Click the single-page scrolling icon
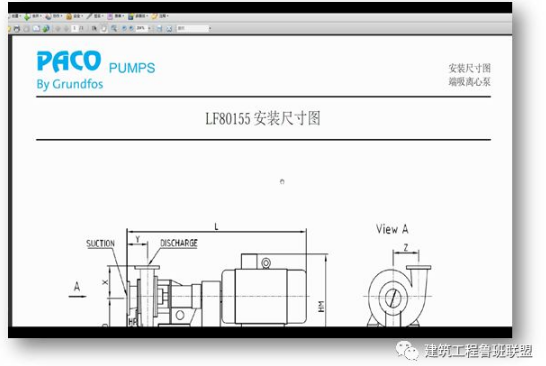The height and width of the screenshot is (366, 546). click(x=159, y=29)
